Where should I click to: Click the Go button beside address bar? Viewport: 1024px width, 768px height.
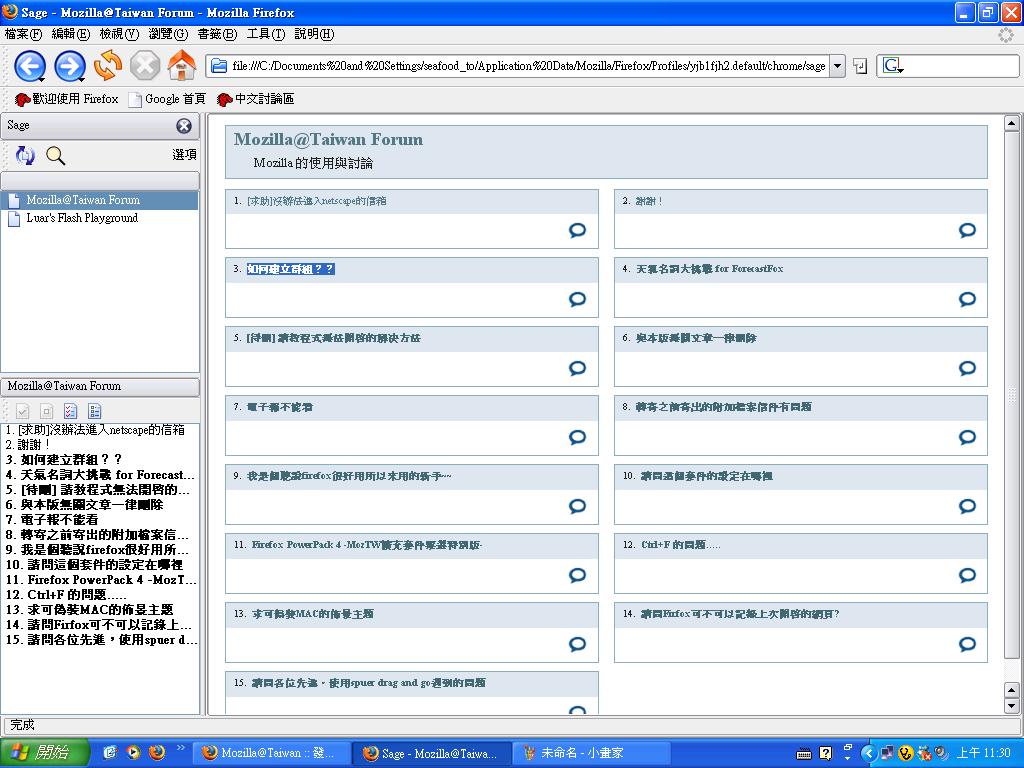click(x=860, y=66)
